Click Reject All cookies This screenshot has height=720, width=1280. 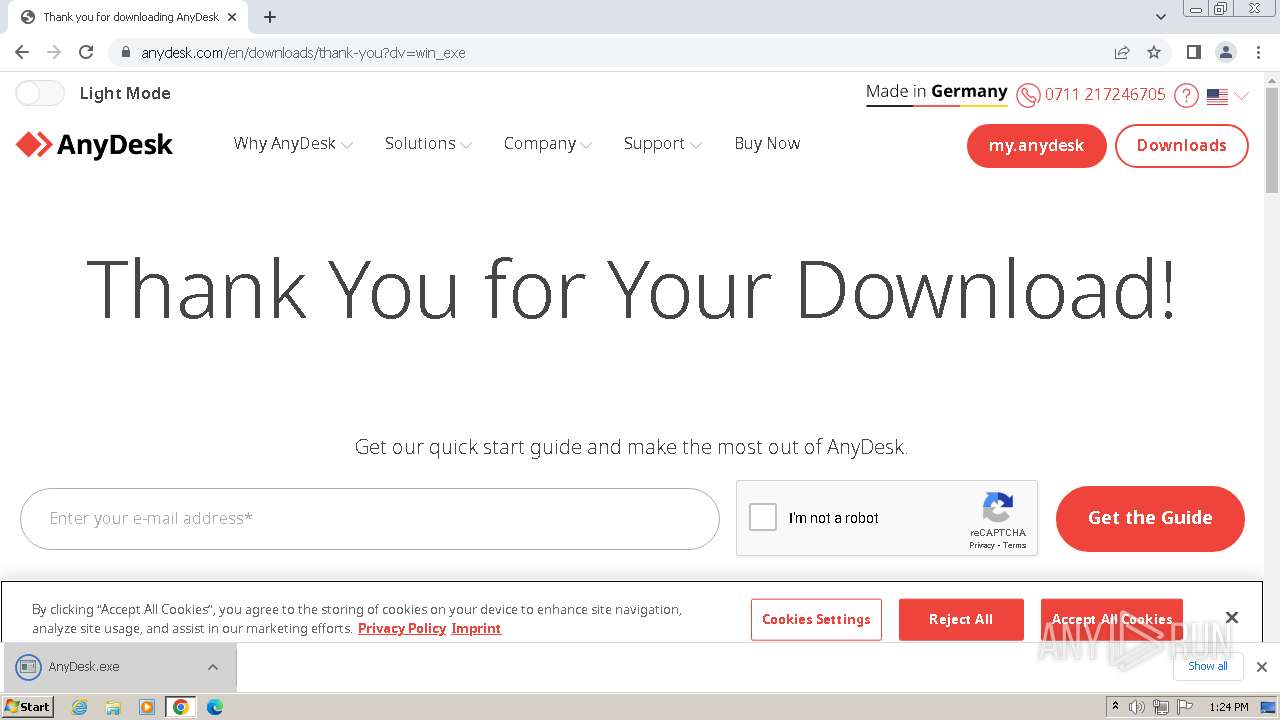click(x=961, y=619)
